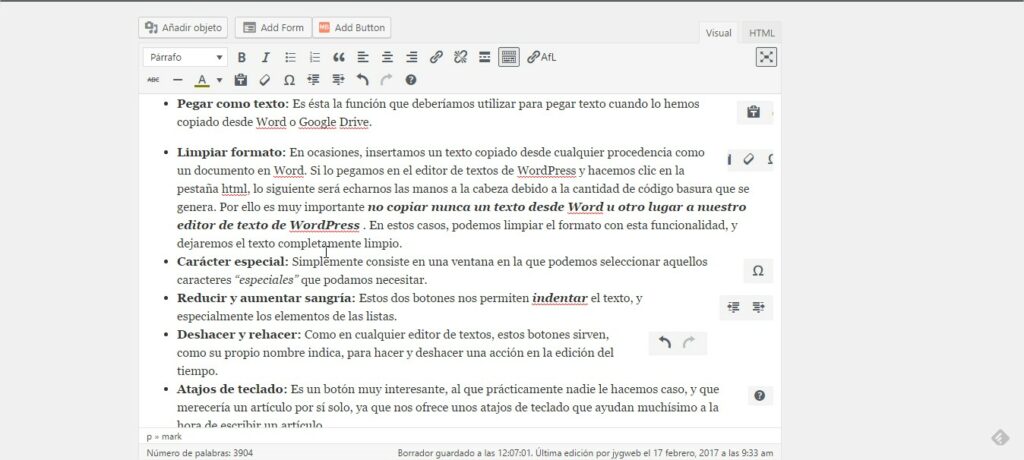Click the 'Atajos de teclado:' heading

pyautogui.click(x=232, y=389)
